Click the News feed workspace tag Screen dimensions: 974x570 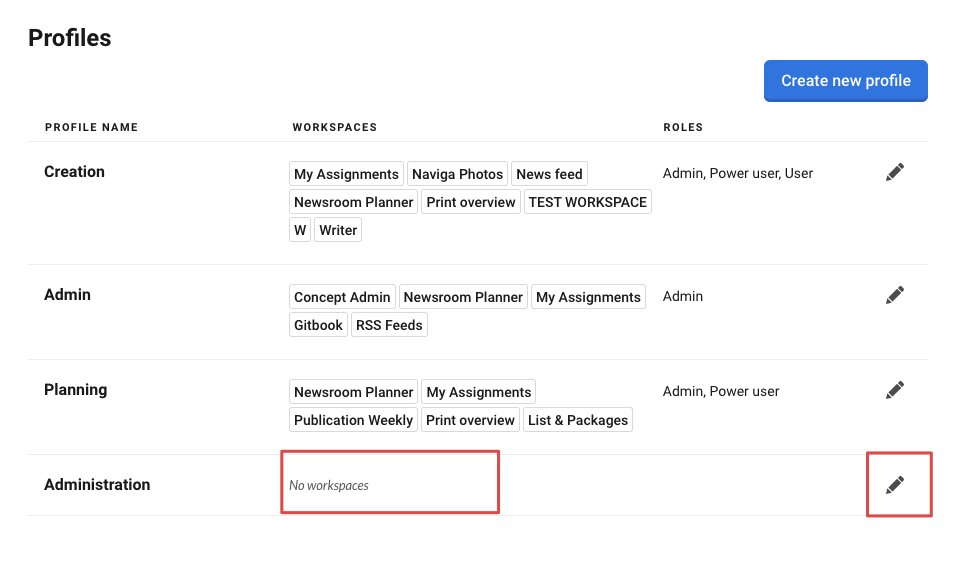coord(549,174)
